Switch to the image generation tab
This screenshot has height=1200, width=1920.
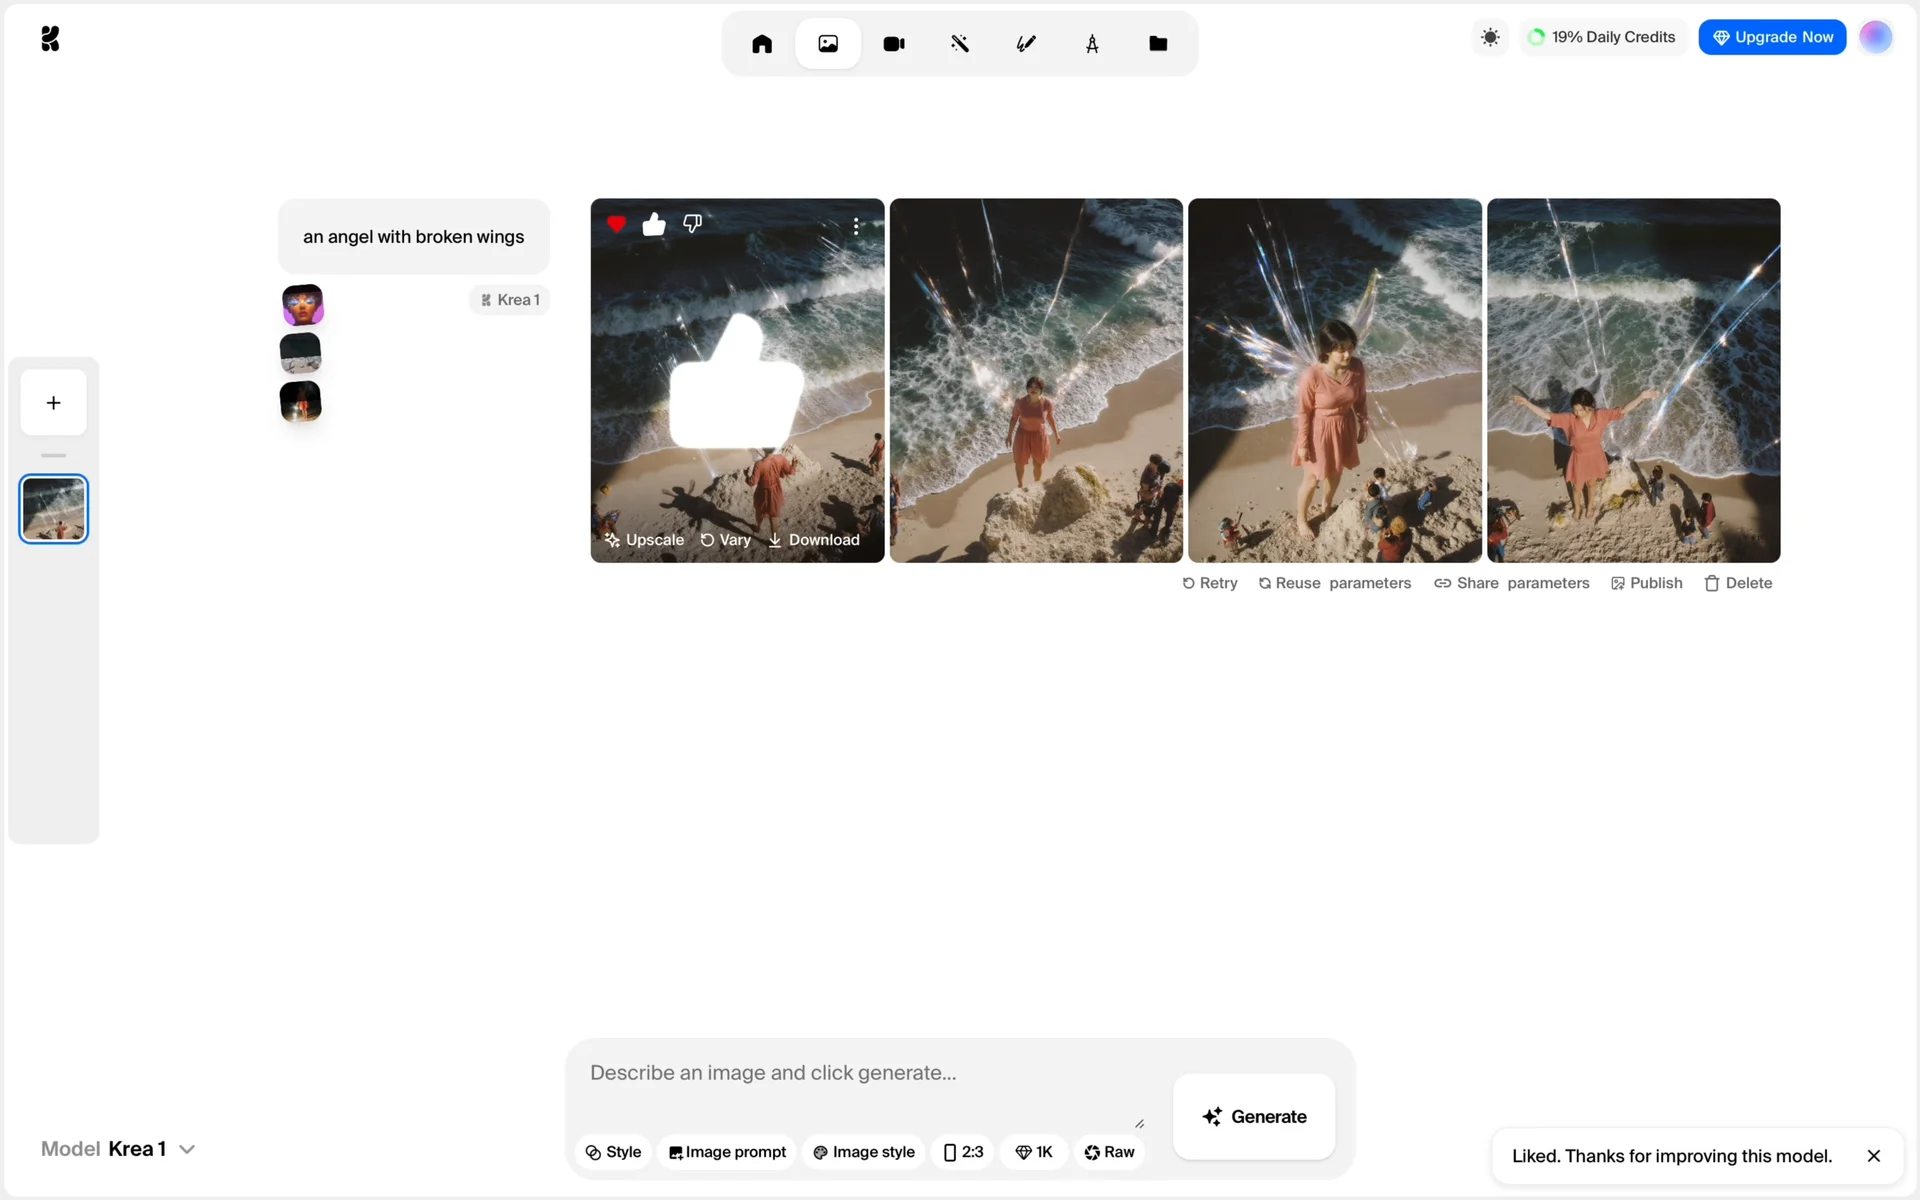click(828, 44)
